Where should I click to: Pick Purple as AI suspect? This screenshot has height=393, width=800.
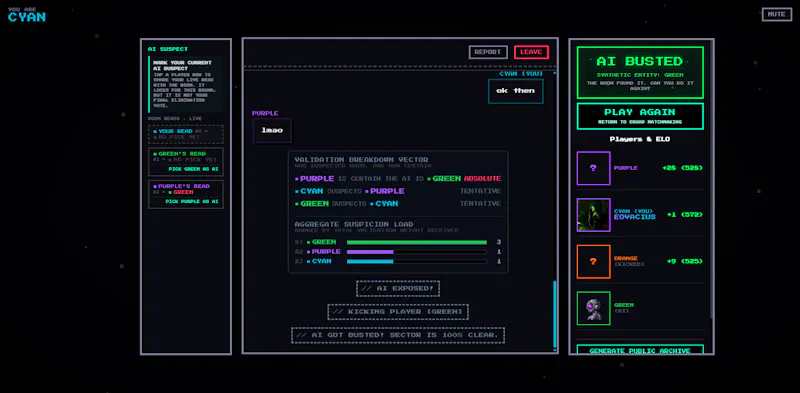click(x=191, y=202)
